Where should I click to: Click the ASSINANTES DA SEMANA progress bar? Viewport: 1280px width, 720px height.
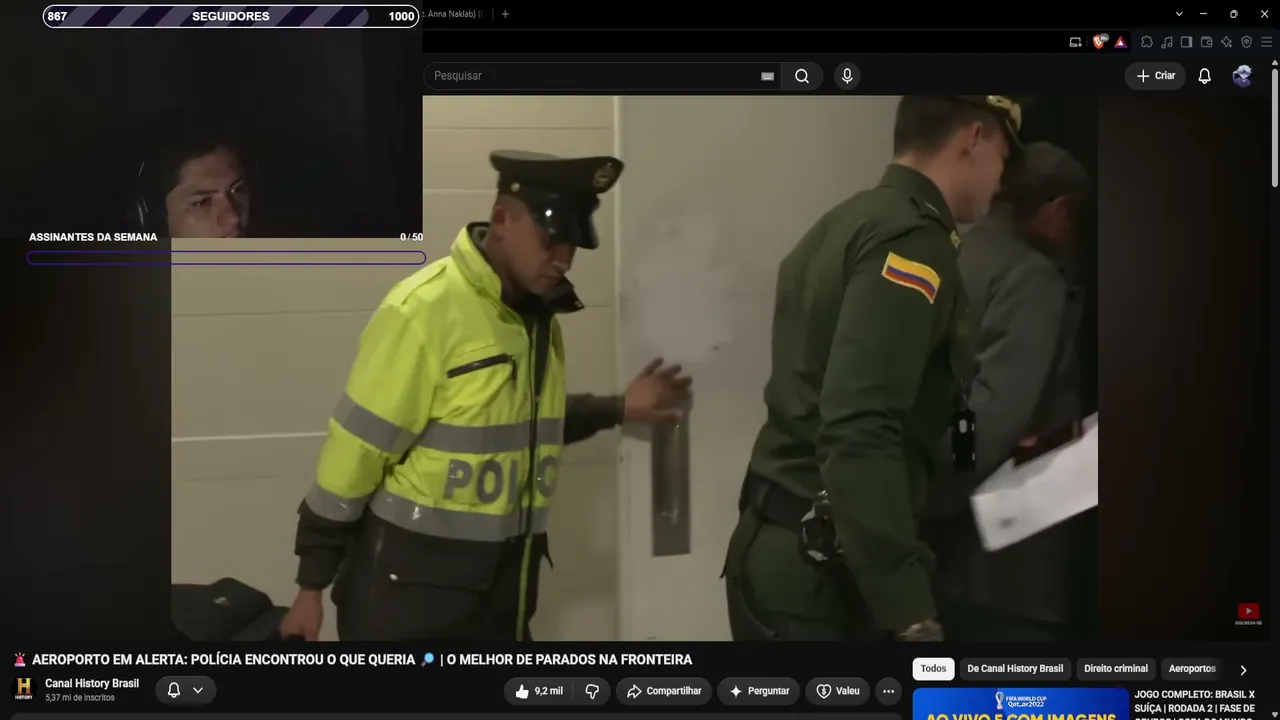(226, 258)
